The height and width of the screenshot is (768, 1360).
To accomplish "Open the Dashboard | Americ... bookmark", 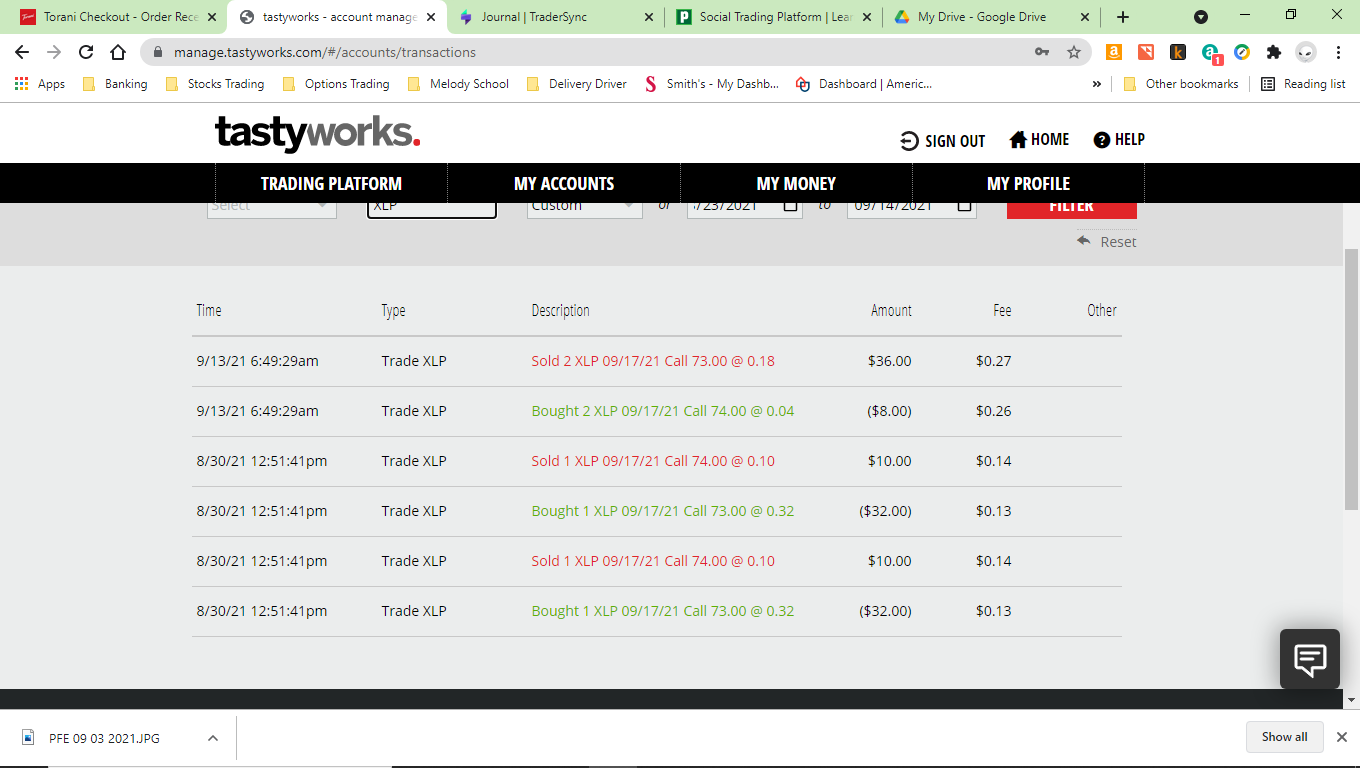I will click(864, 84).
